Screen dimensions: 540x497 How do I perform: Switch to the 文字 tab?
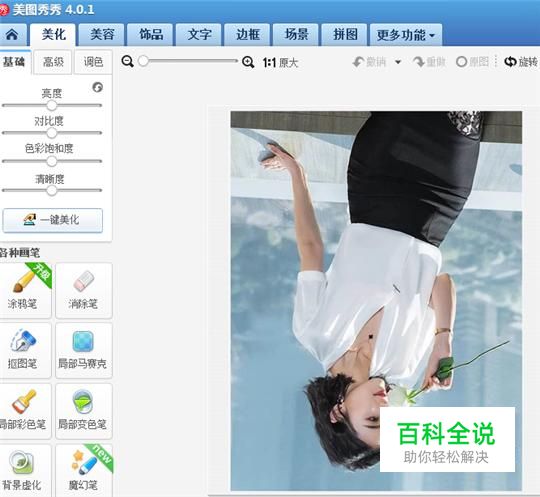click(199, 34)
